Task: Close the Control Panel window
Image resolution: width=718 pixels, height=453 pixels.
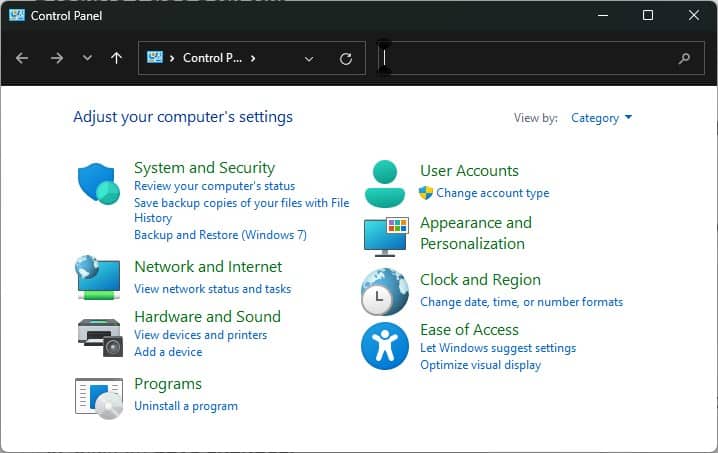Action: tap(694, 16)
